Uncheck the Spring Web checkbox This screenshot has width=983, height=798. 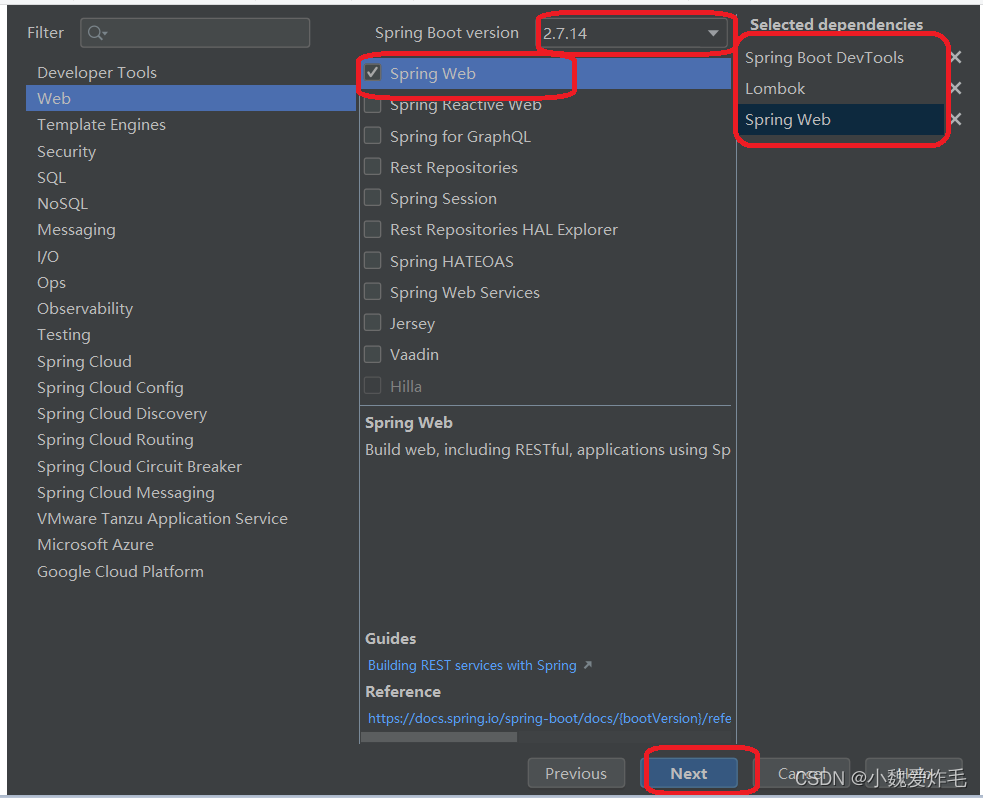373,73
